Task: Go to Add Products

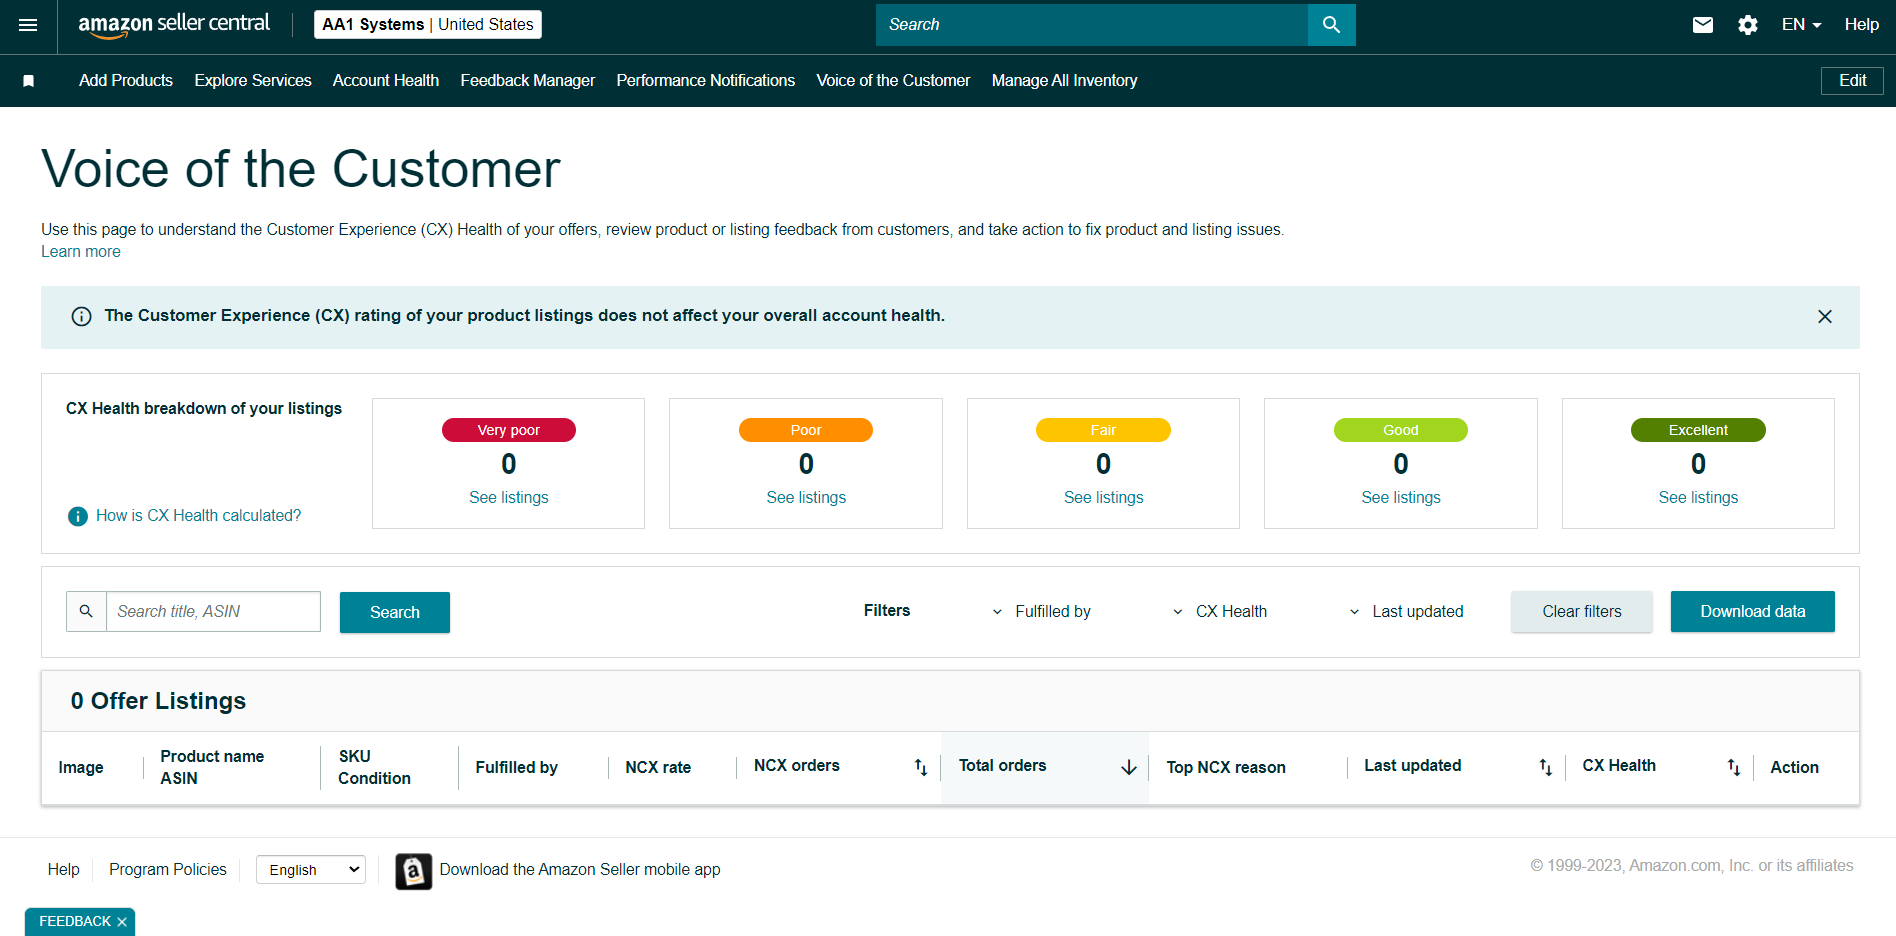Action: (x=126, y=81)
